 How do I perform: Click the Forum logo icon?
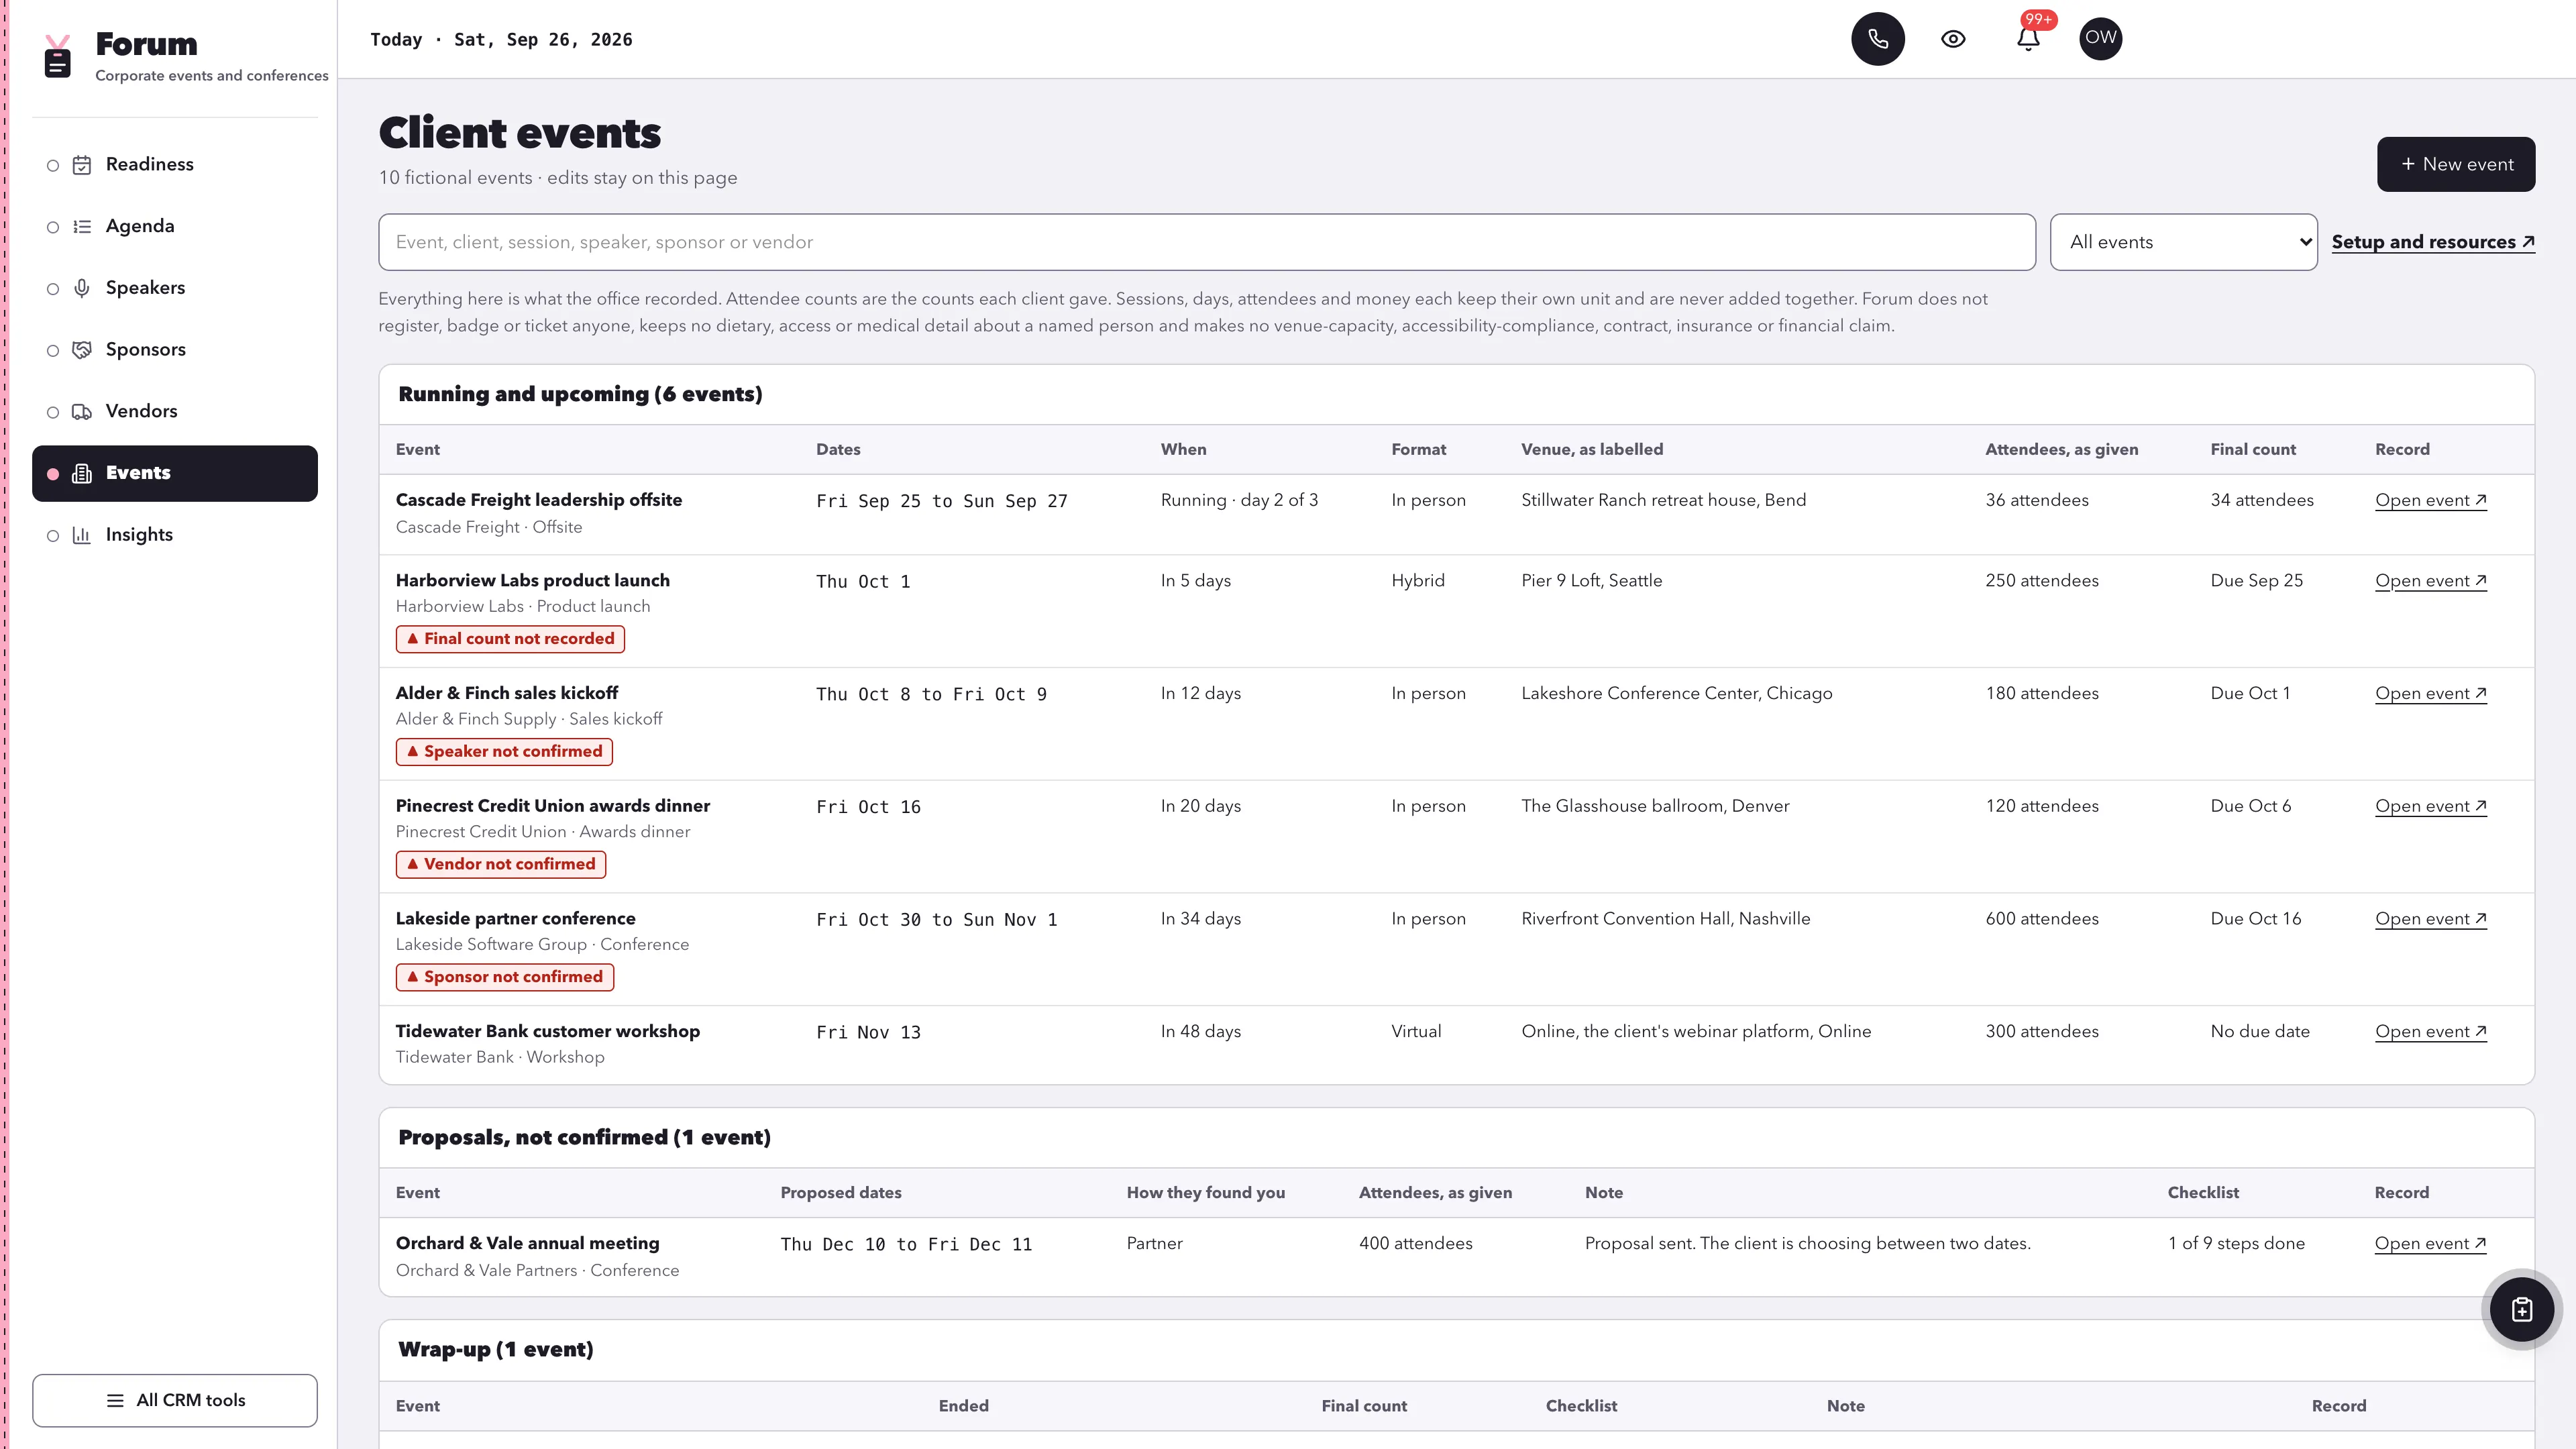point(58,57)
